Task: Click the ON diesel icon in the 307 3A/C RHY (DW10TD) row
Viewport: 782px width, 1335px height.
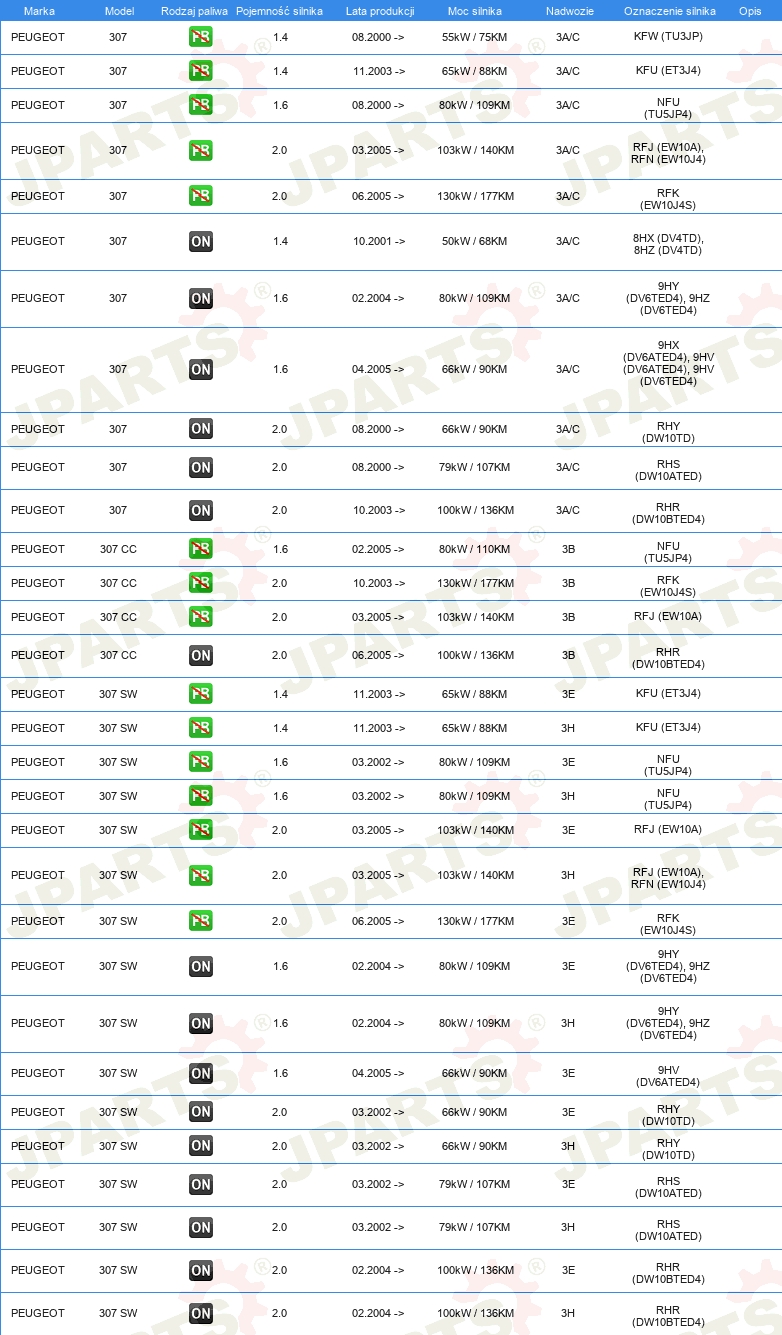Action: coord(201,429)
